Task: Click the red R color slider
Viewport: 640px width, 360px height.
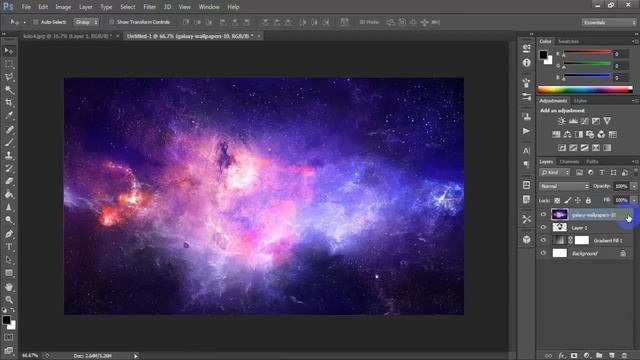Action: tap(587, 52)
